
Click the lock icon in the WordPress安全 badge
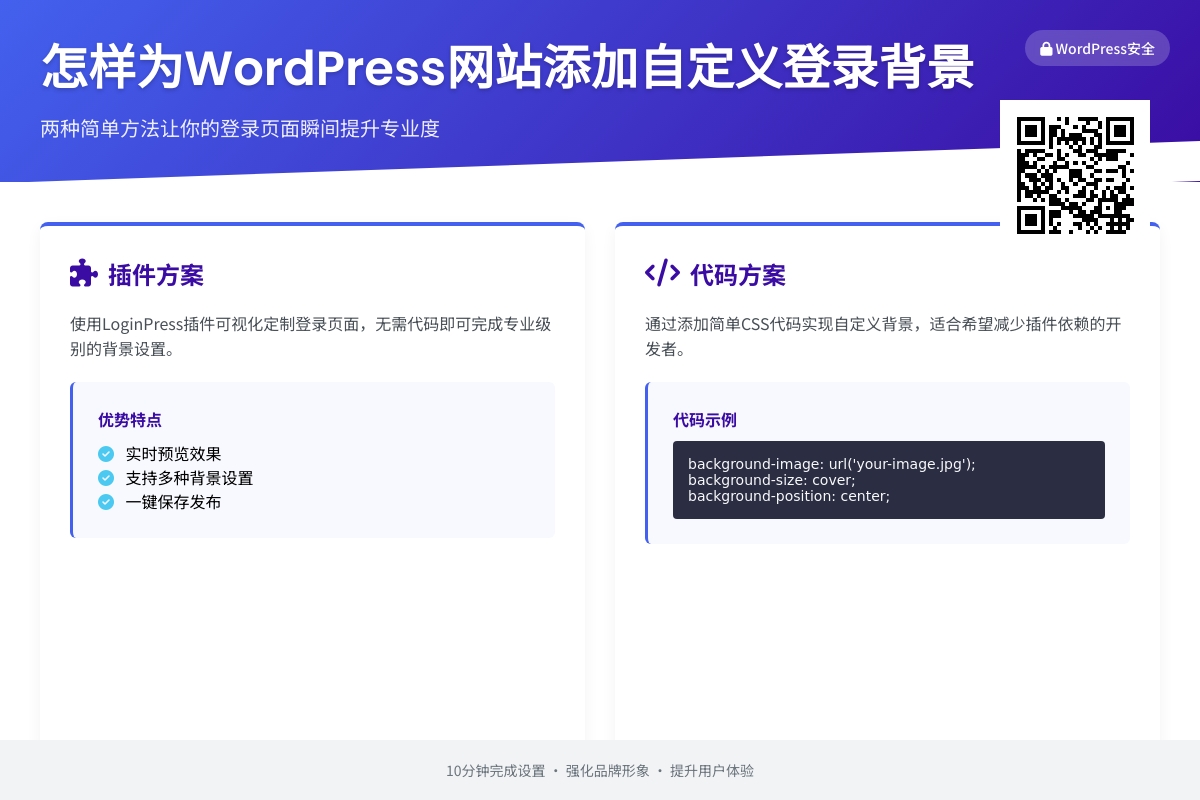1046,48
